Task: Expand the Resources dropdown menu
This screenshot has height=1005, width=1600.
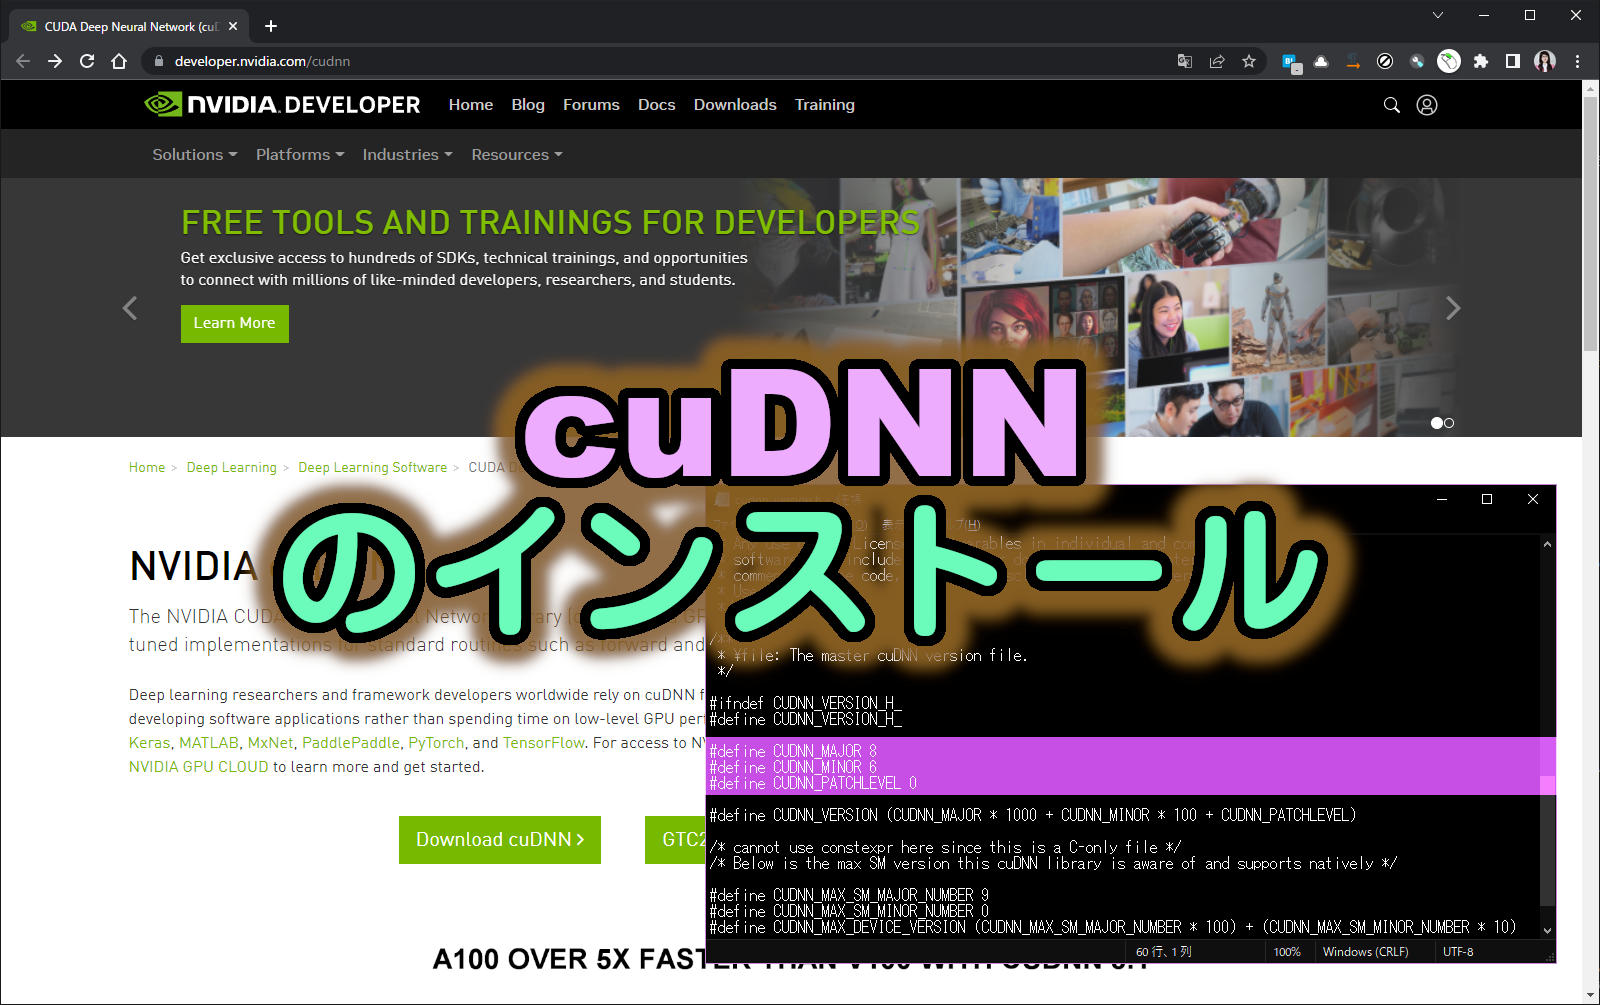Action: [x=516, y=155]
